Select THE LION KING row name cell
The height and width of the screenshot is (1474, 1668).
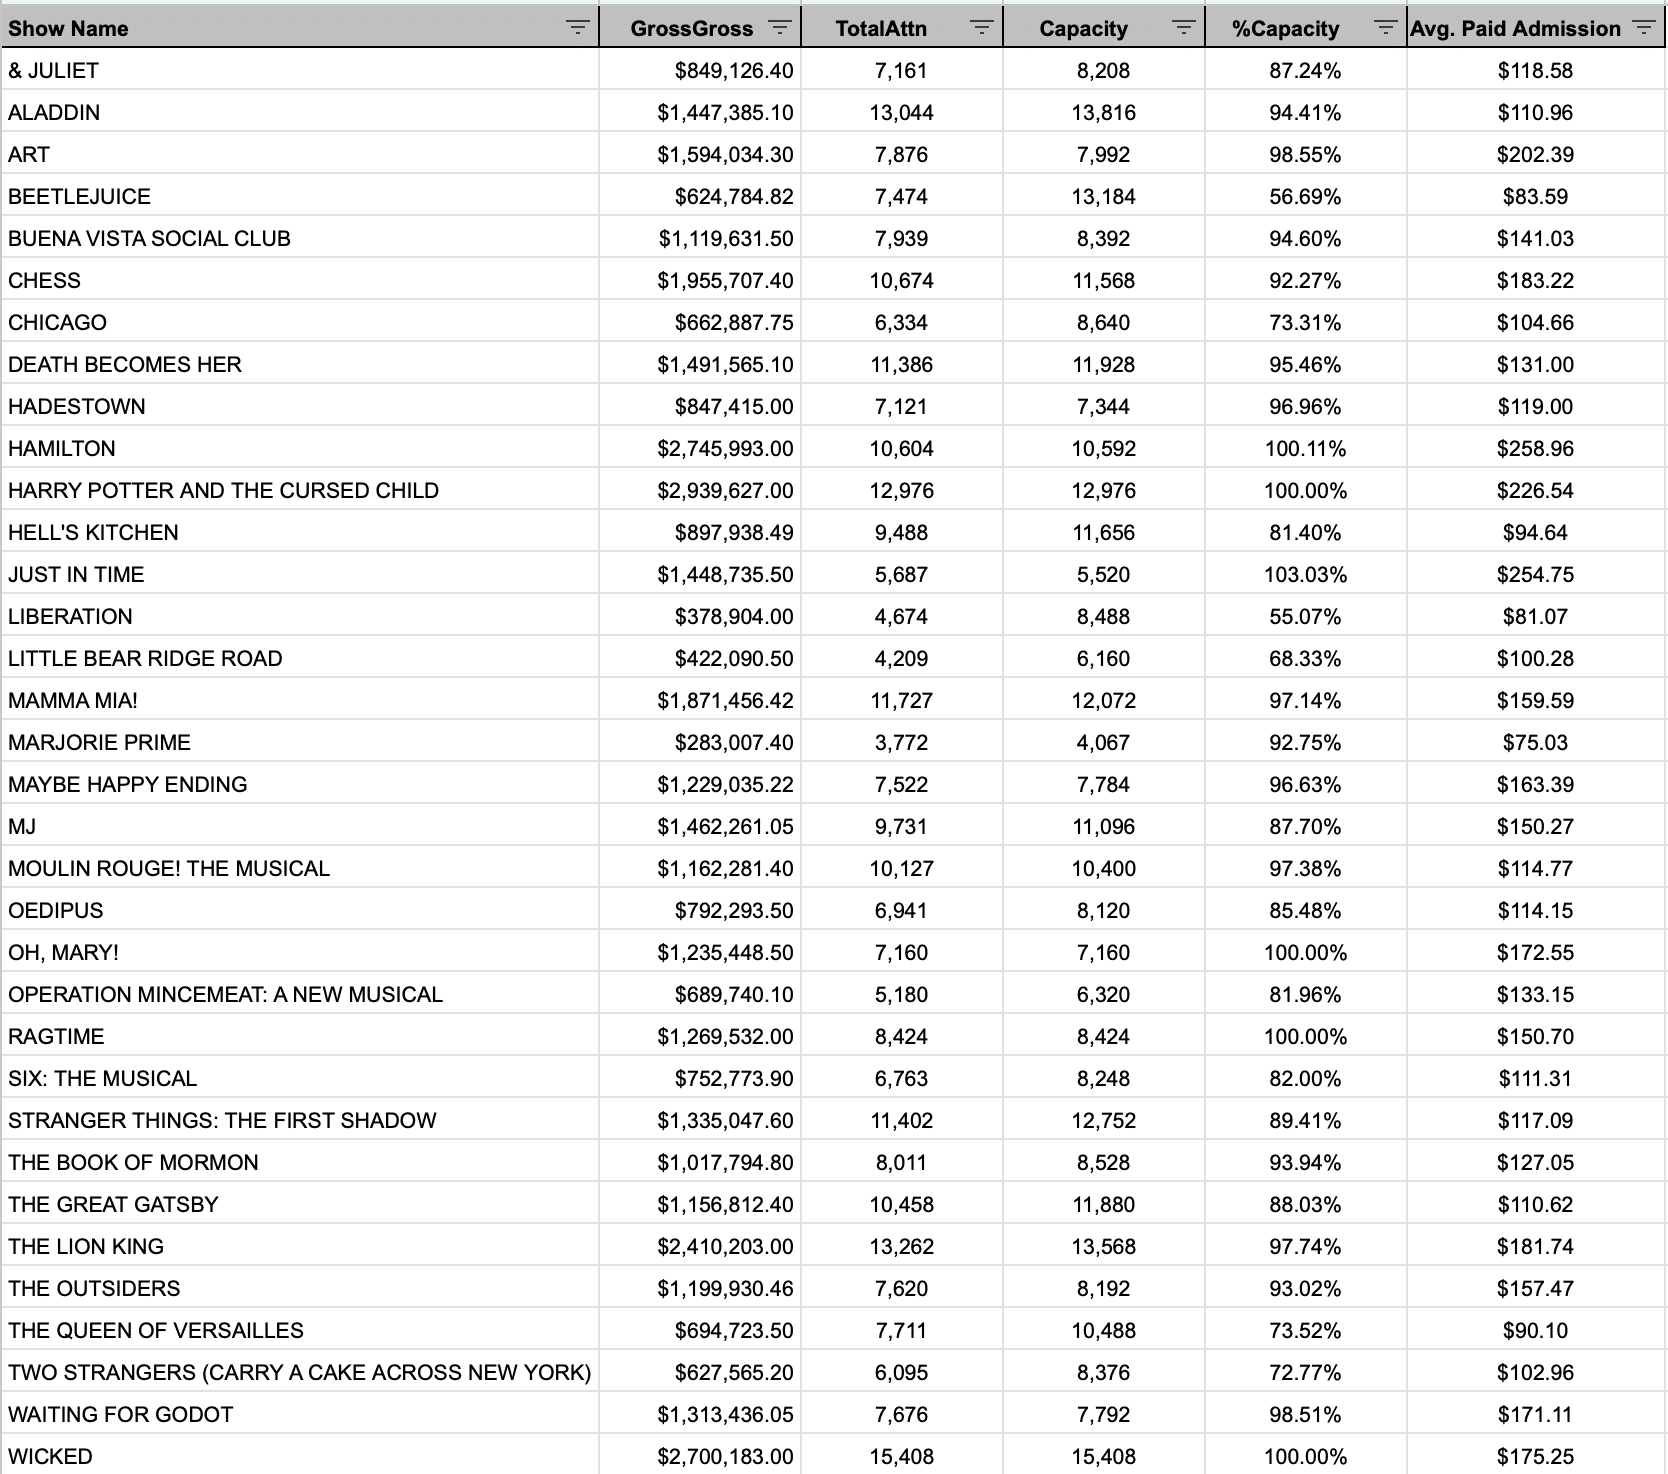coord(86,1247)
